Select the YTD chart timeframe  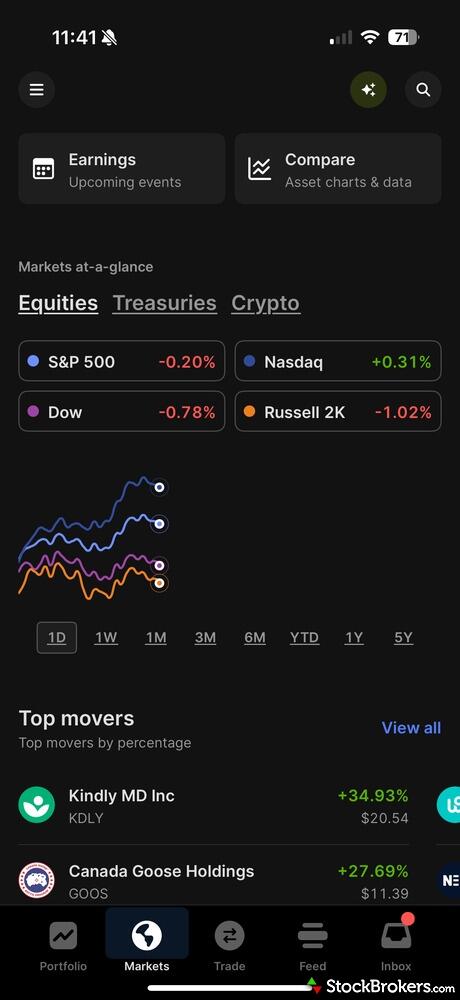pyautogui.click(x=304, y=637)
